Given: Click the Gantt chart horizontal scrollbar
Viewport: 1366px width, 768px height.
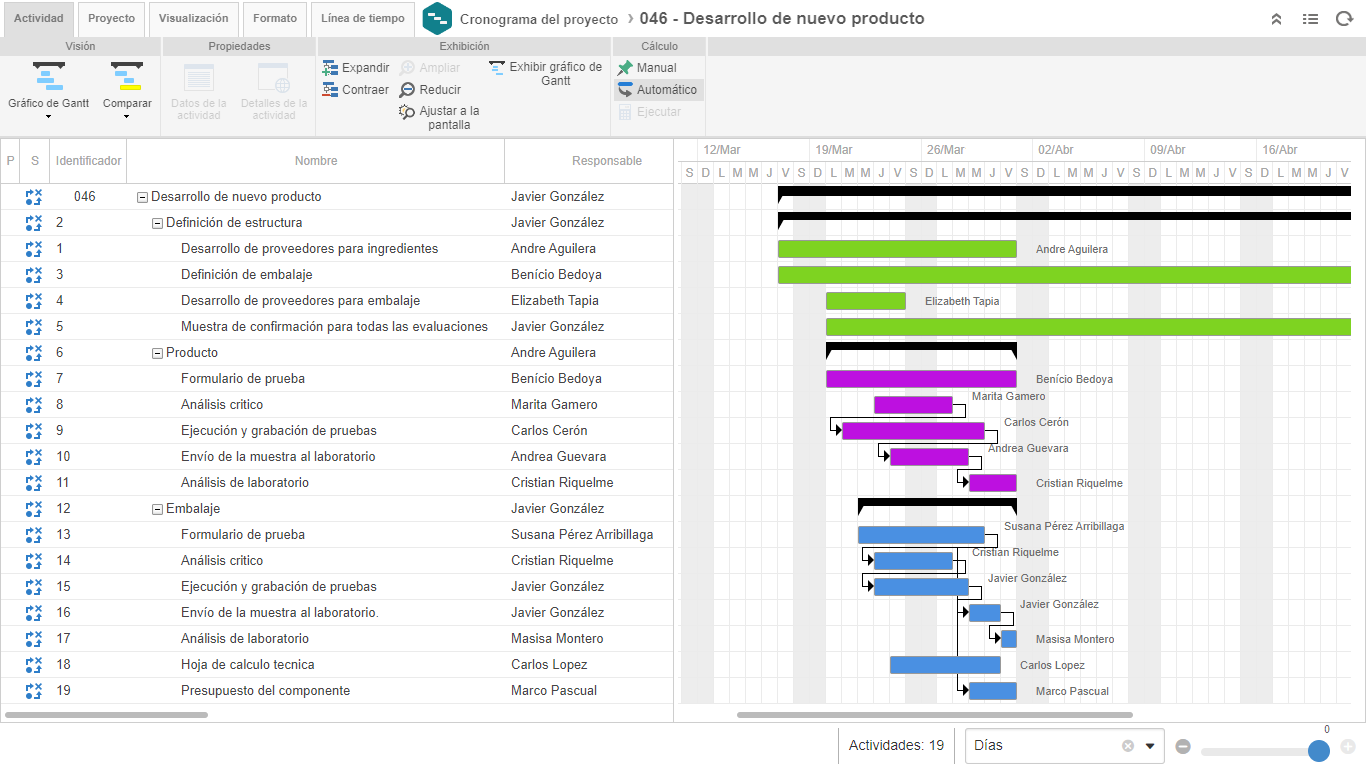Looking at the screenshot, I should pyautogui.click(x=935, y=715).
